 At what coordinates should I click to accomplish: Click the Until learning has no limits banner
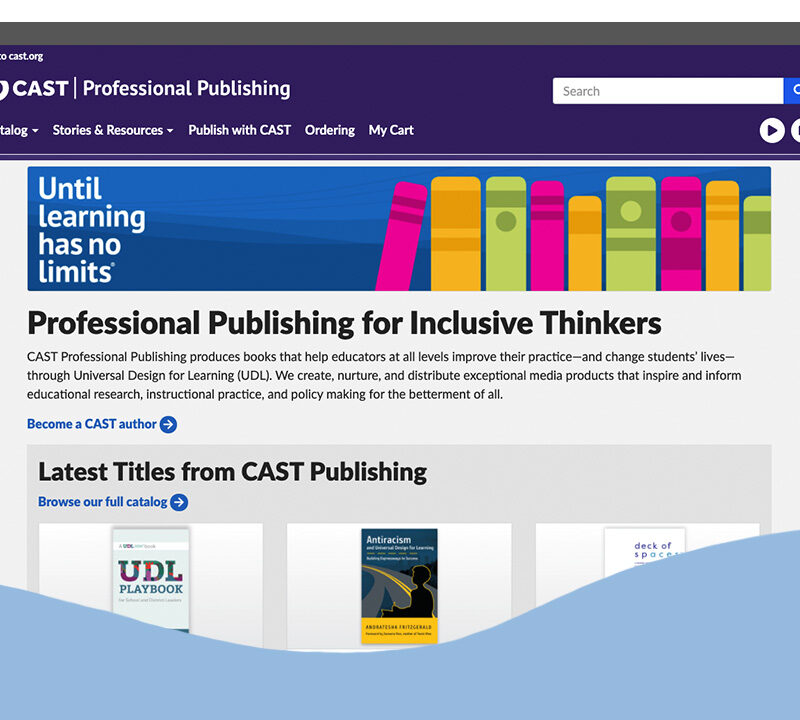pyautogui.click(x=399, y=229)
